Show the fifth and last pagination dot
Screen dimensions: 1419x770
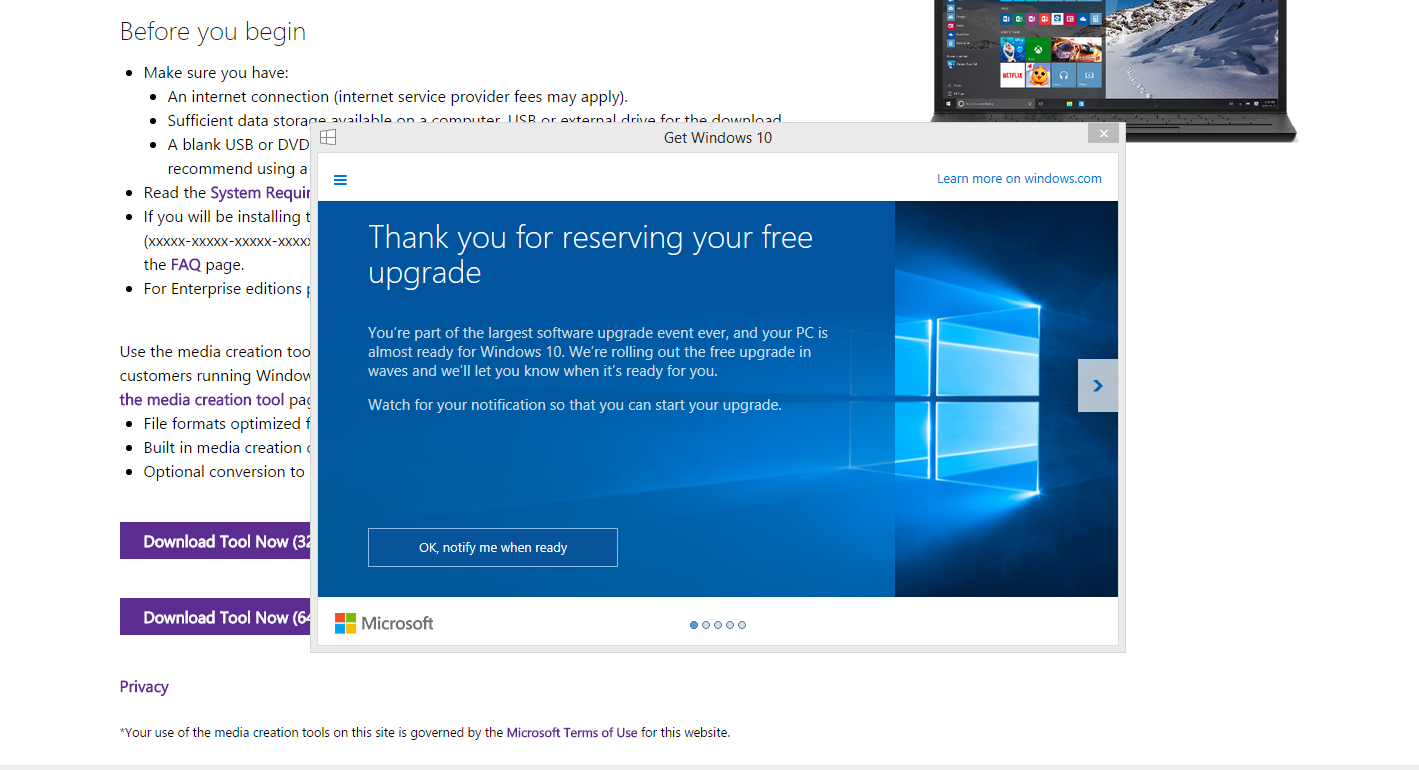pyautogui.click(x=742, y=625)
